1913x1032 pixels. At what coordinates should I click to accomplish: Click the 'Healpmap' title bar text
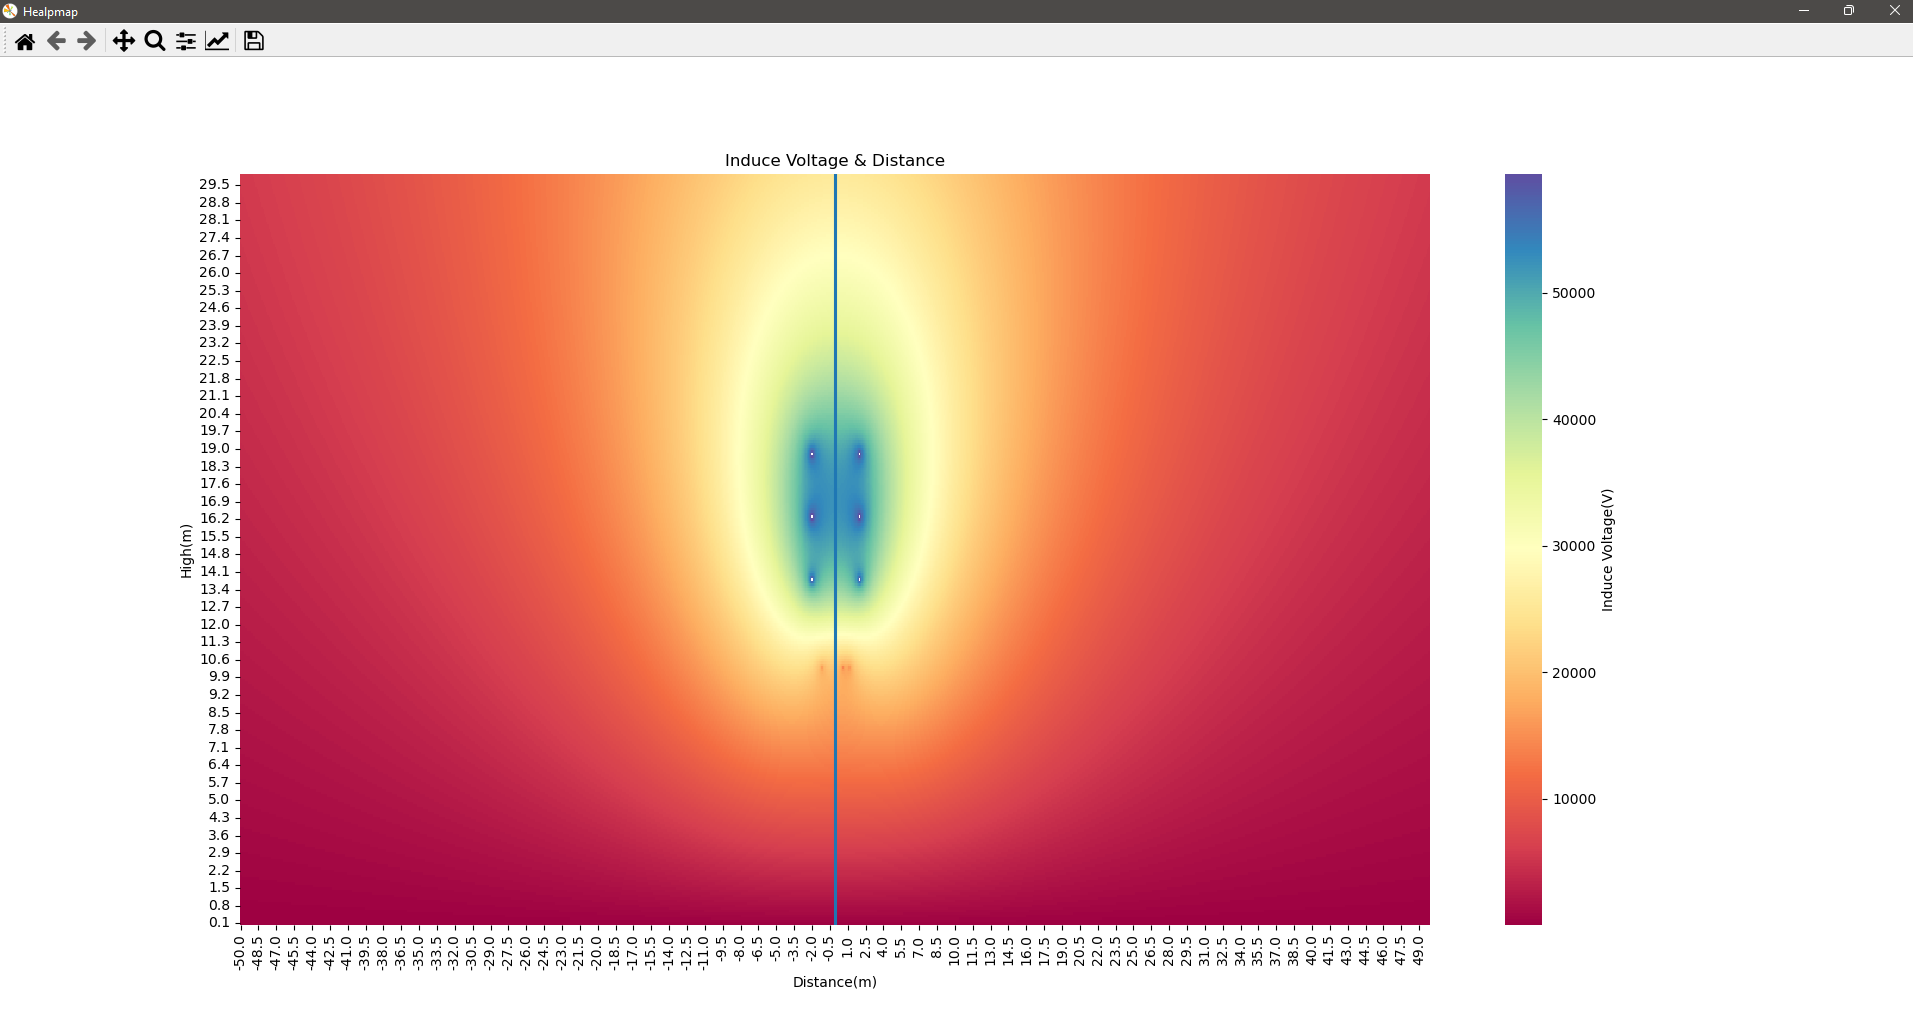coord(50,12)
